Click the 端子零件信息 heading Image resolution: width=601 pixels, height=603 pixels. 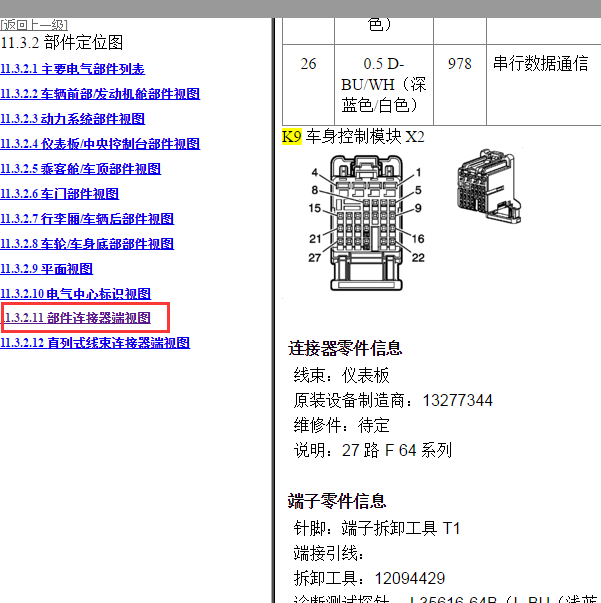click(x=337, y=501)
